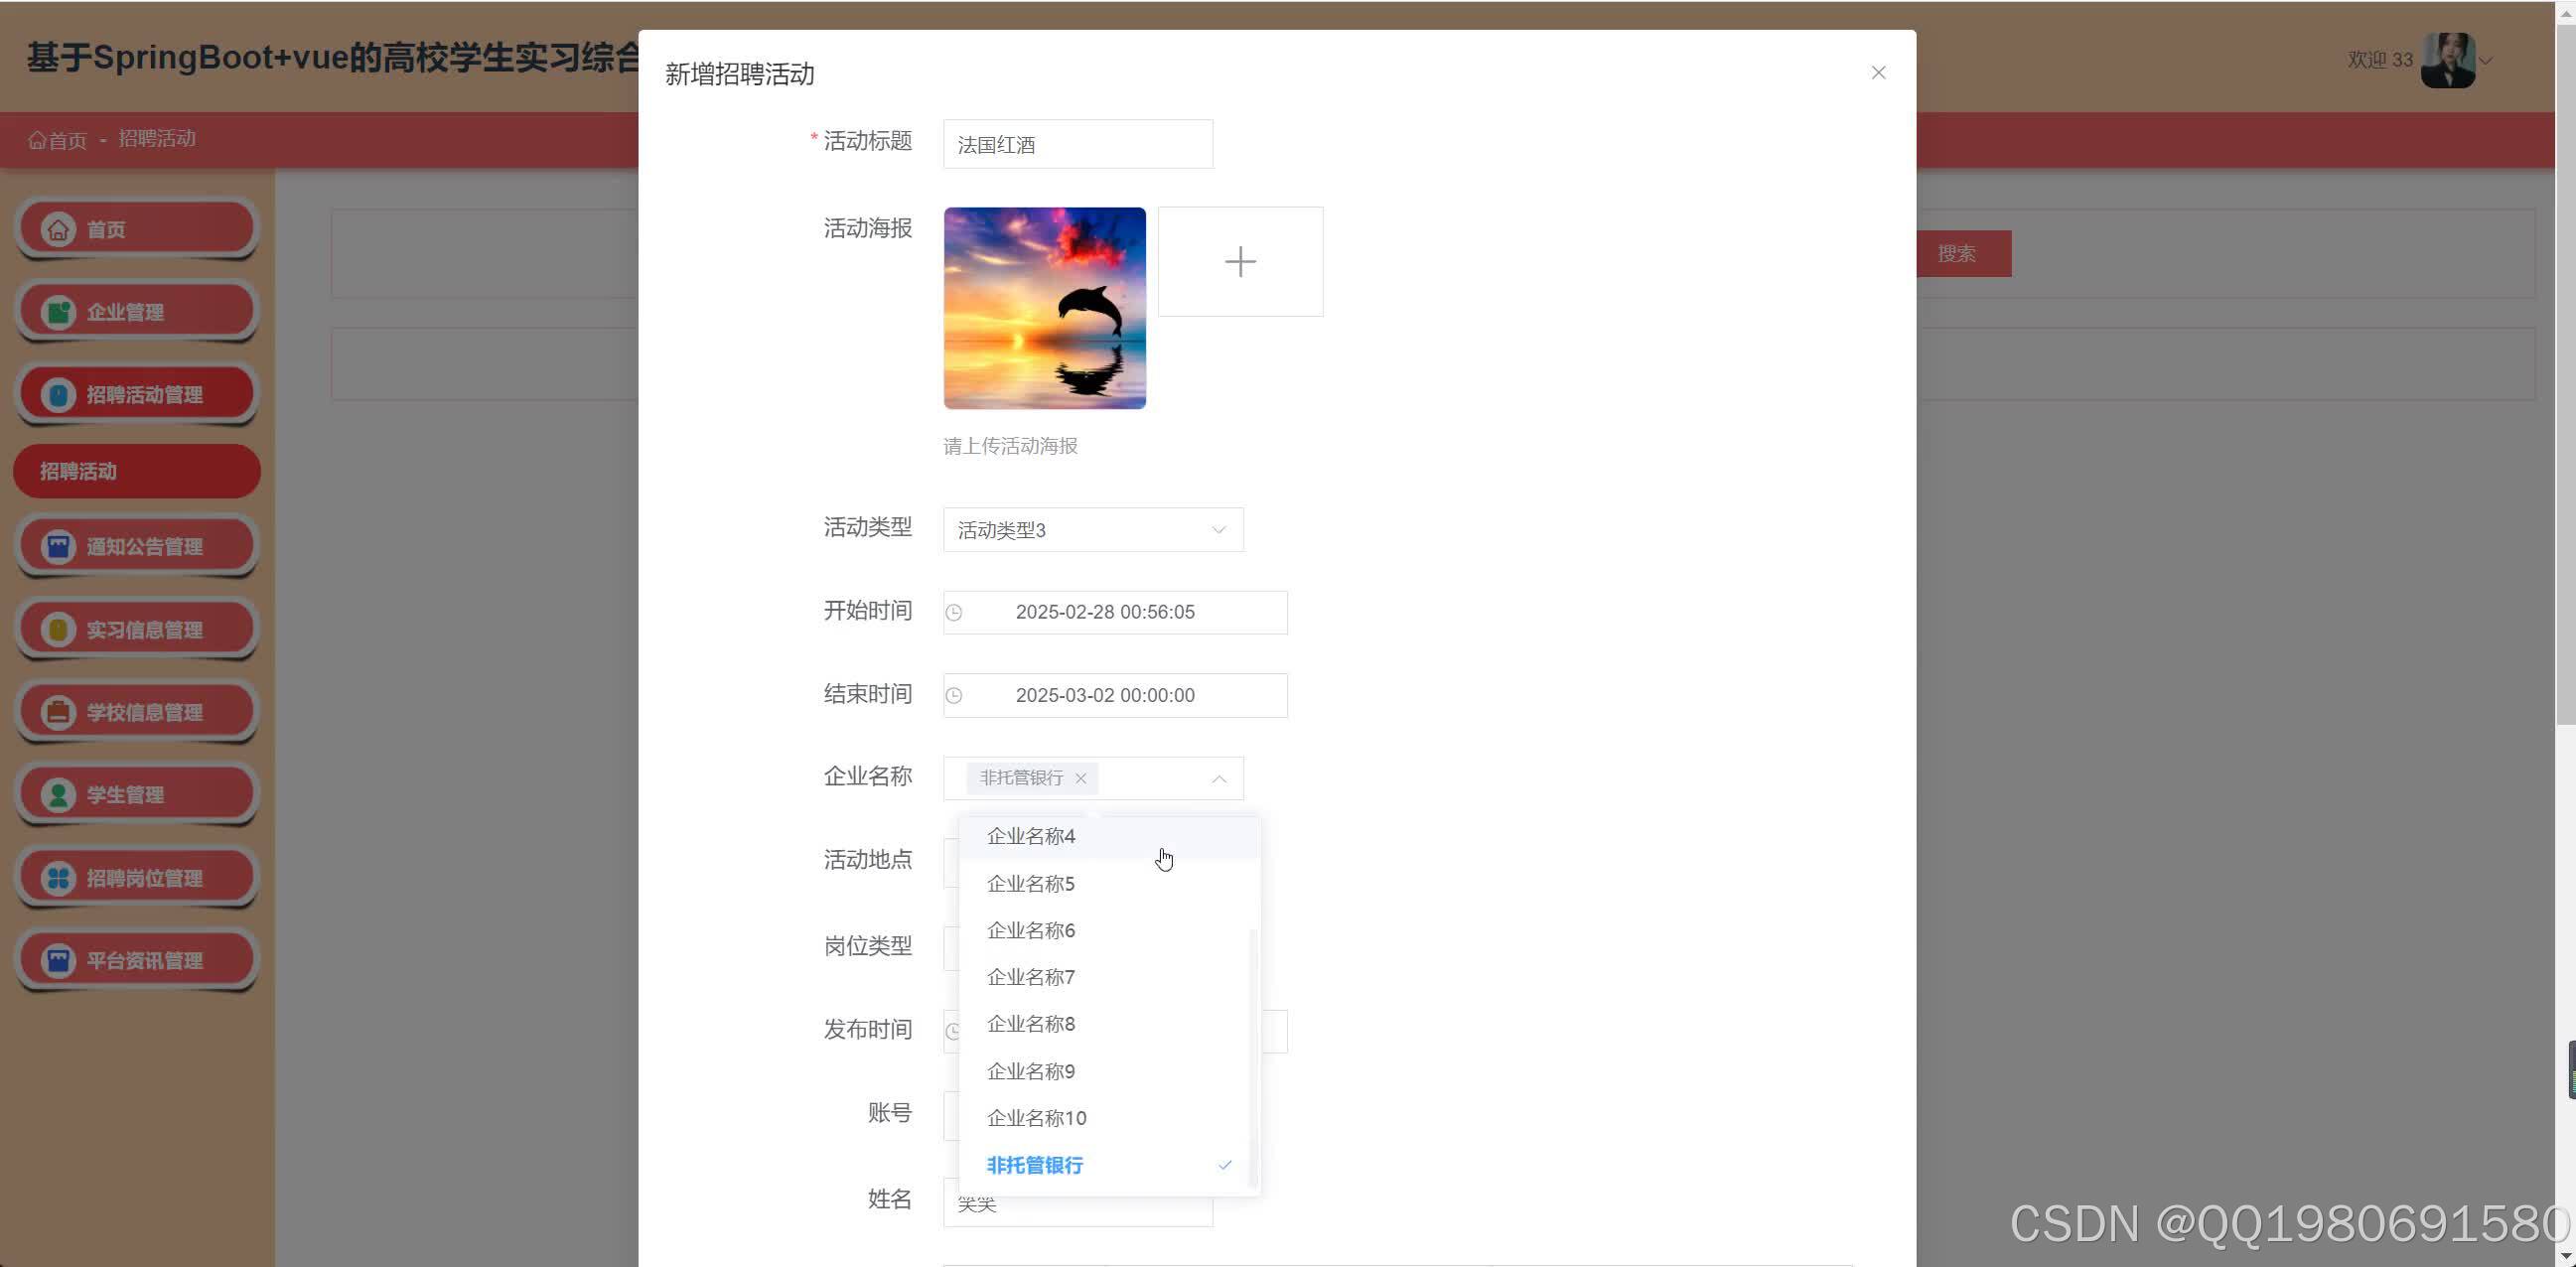Open 学生管理 via its user icon
Screen dimensions: 2576x1267
[59, 793]
